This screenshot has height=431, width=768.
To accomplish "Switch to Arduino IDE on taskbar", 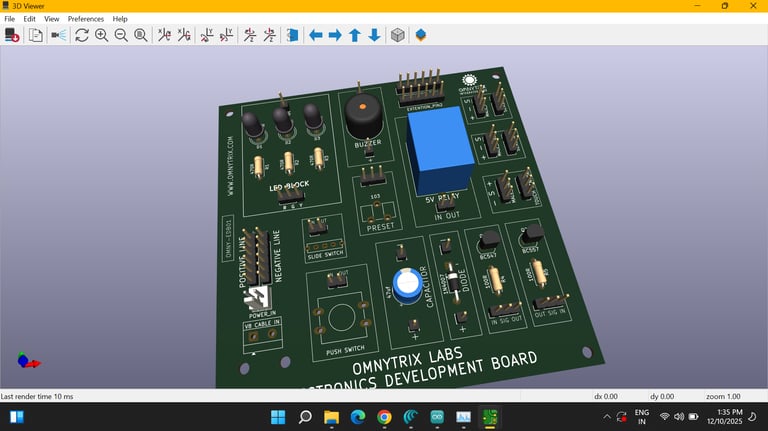I will click(437, 417).
